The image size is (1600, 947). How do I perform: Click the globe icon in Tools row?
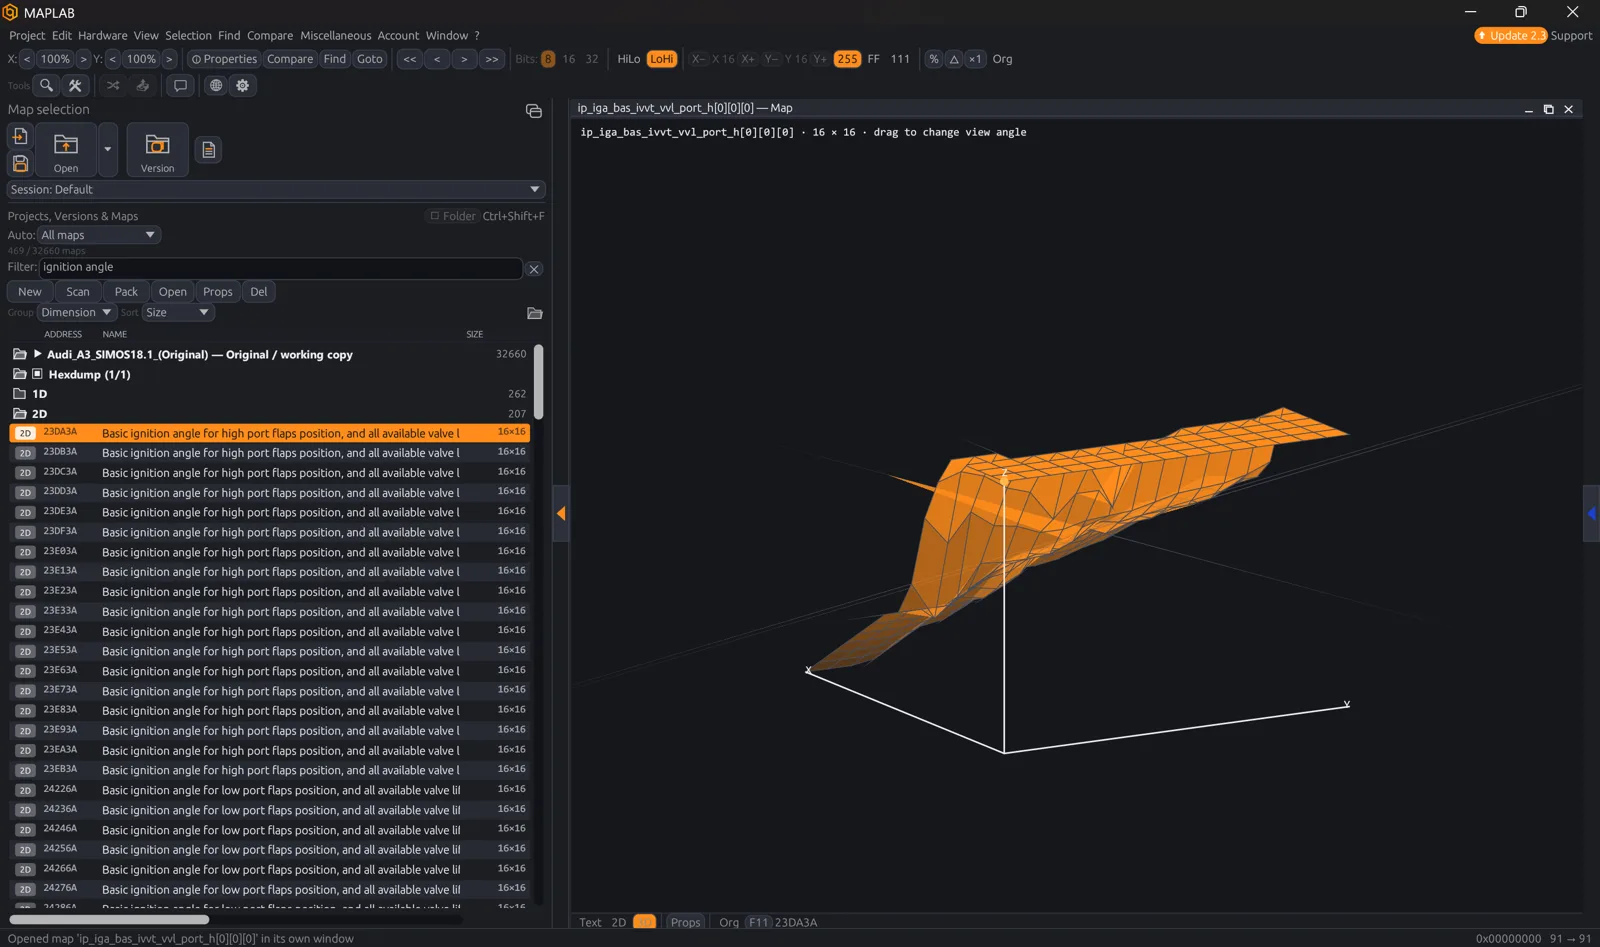tap(215, 85)
